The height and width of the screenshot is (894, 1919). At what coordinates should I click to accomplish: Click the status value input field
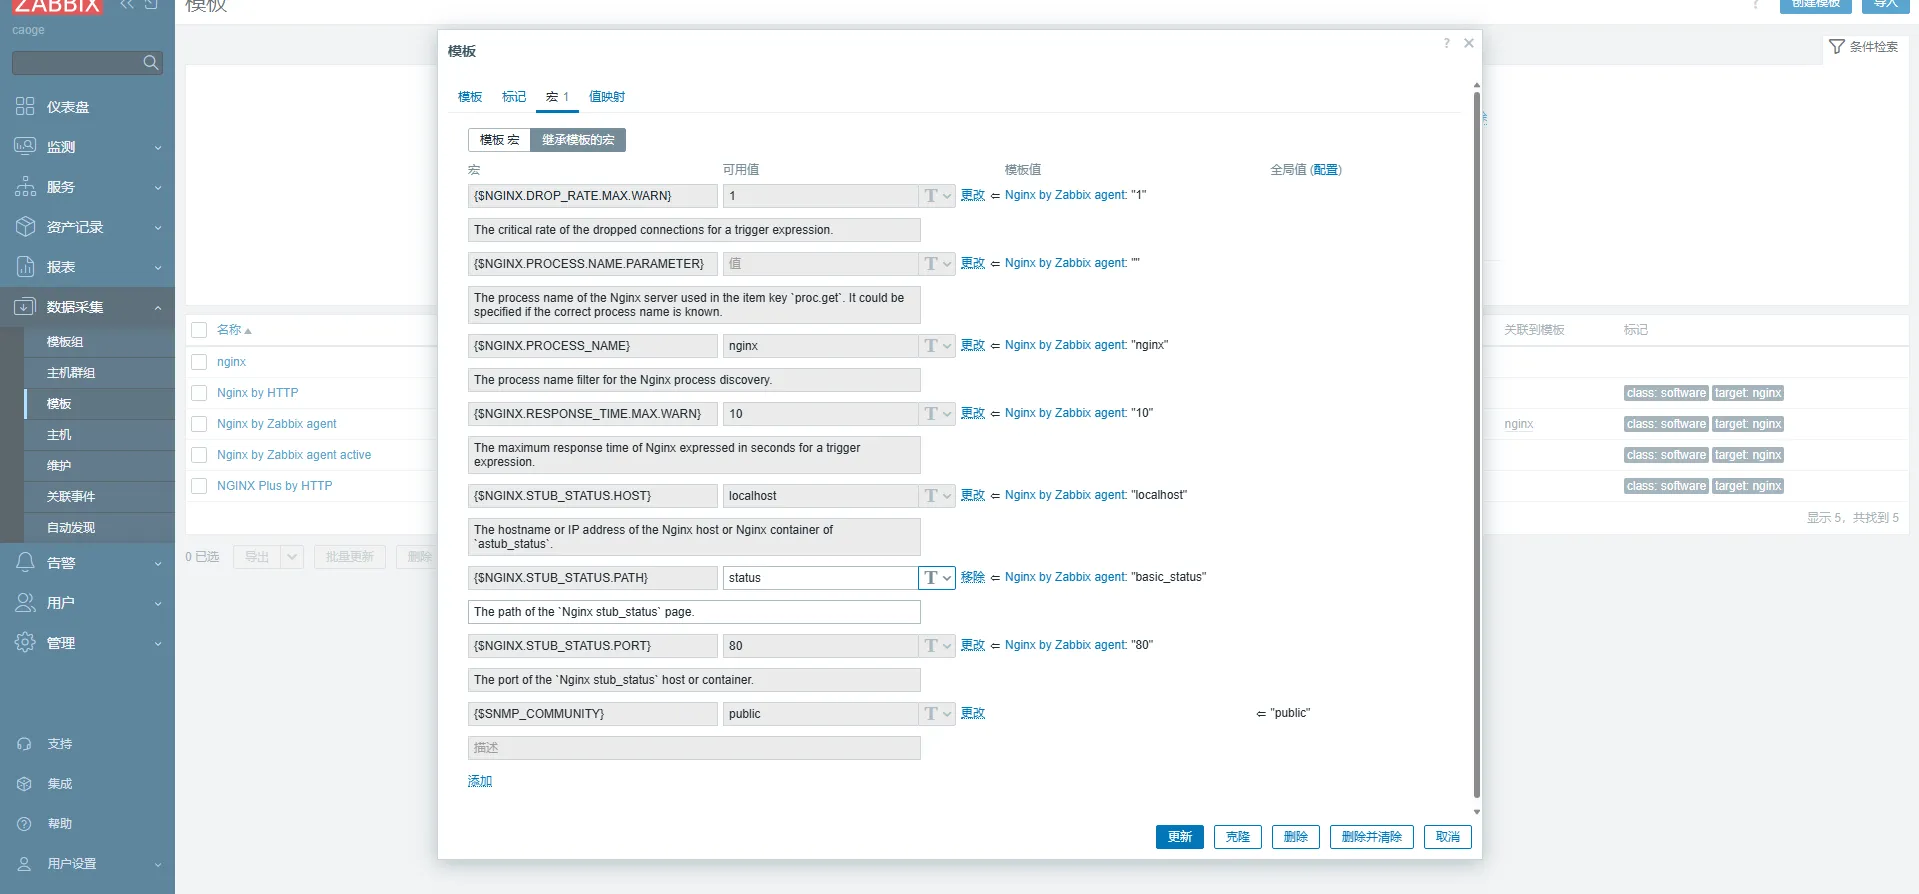(x=821, y=578)
